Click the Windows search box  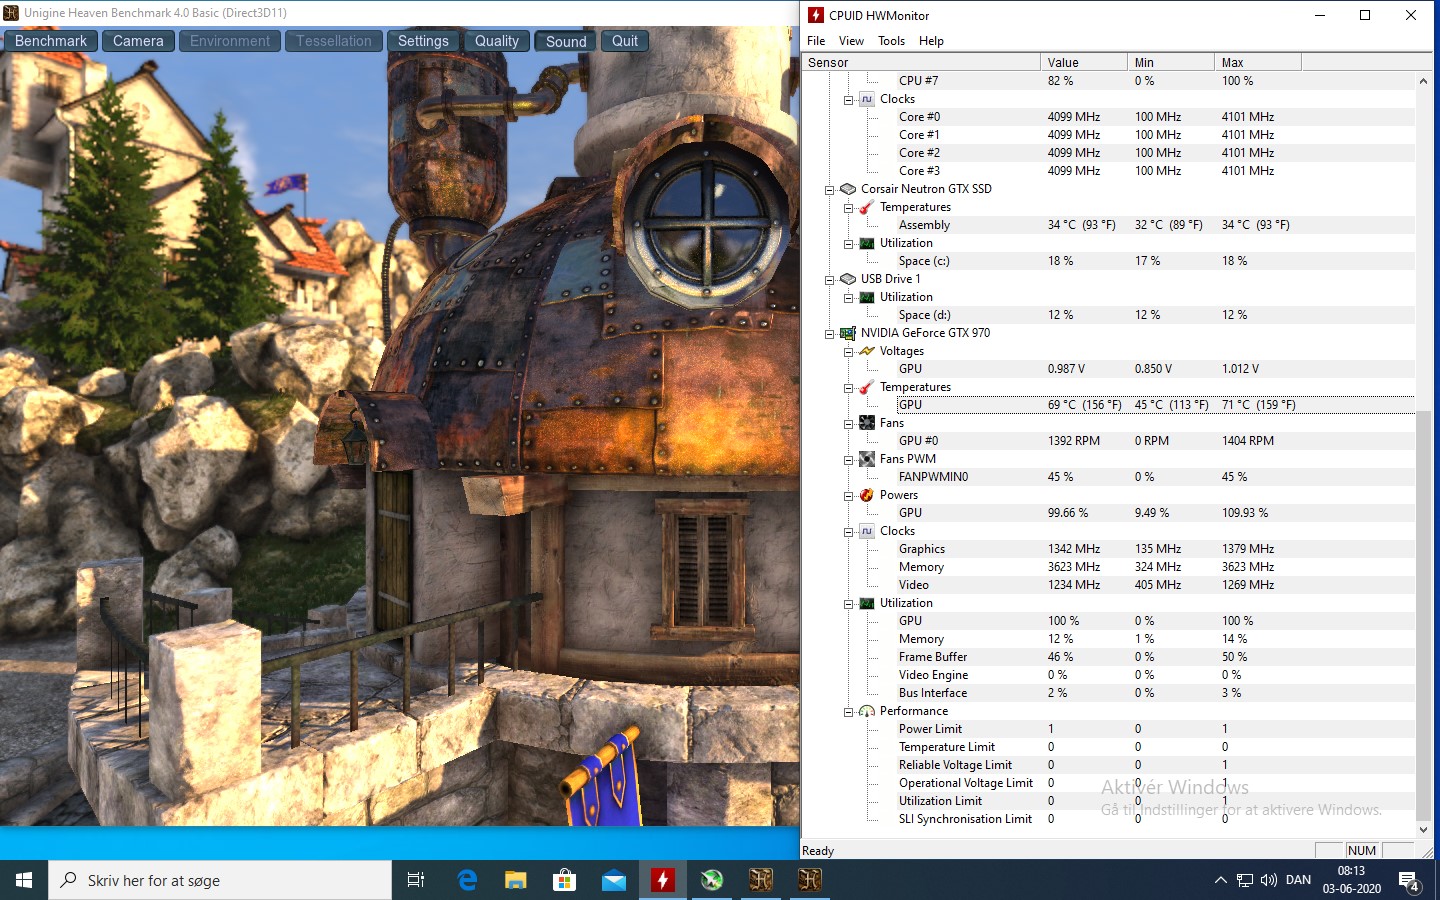(x=220, y=880)
